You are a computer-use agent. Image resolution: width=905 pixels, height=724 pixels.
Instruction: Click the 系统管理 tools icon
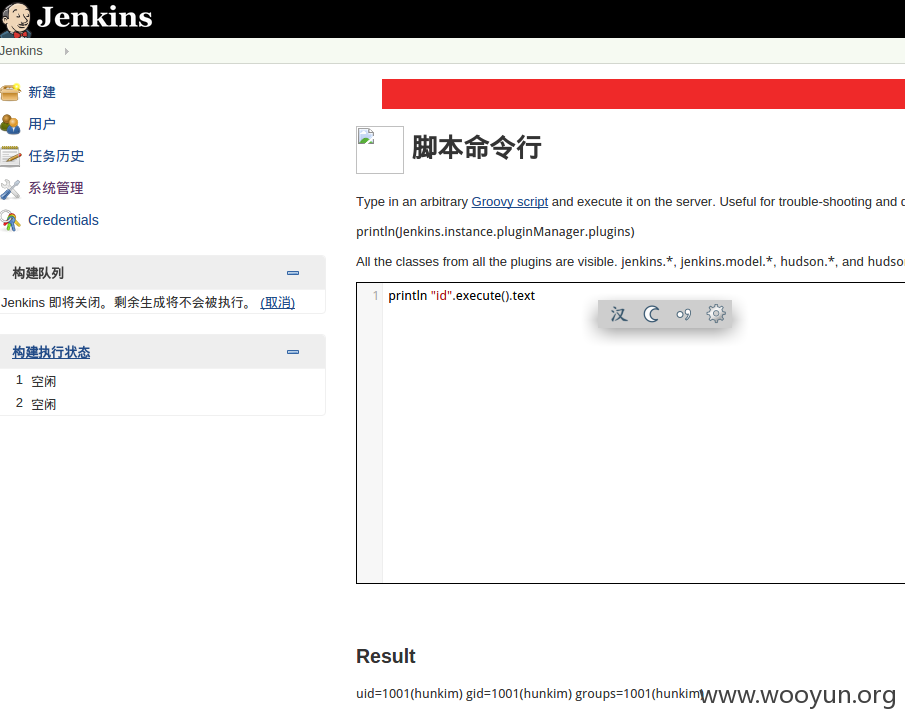[10, 188]
